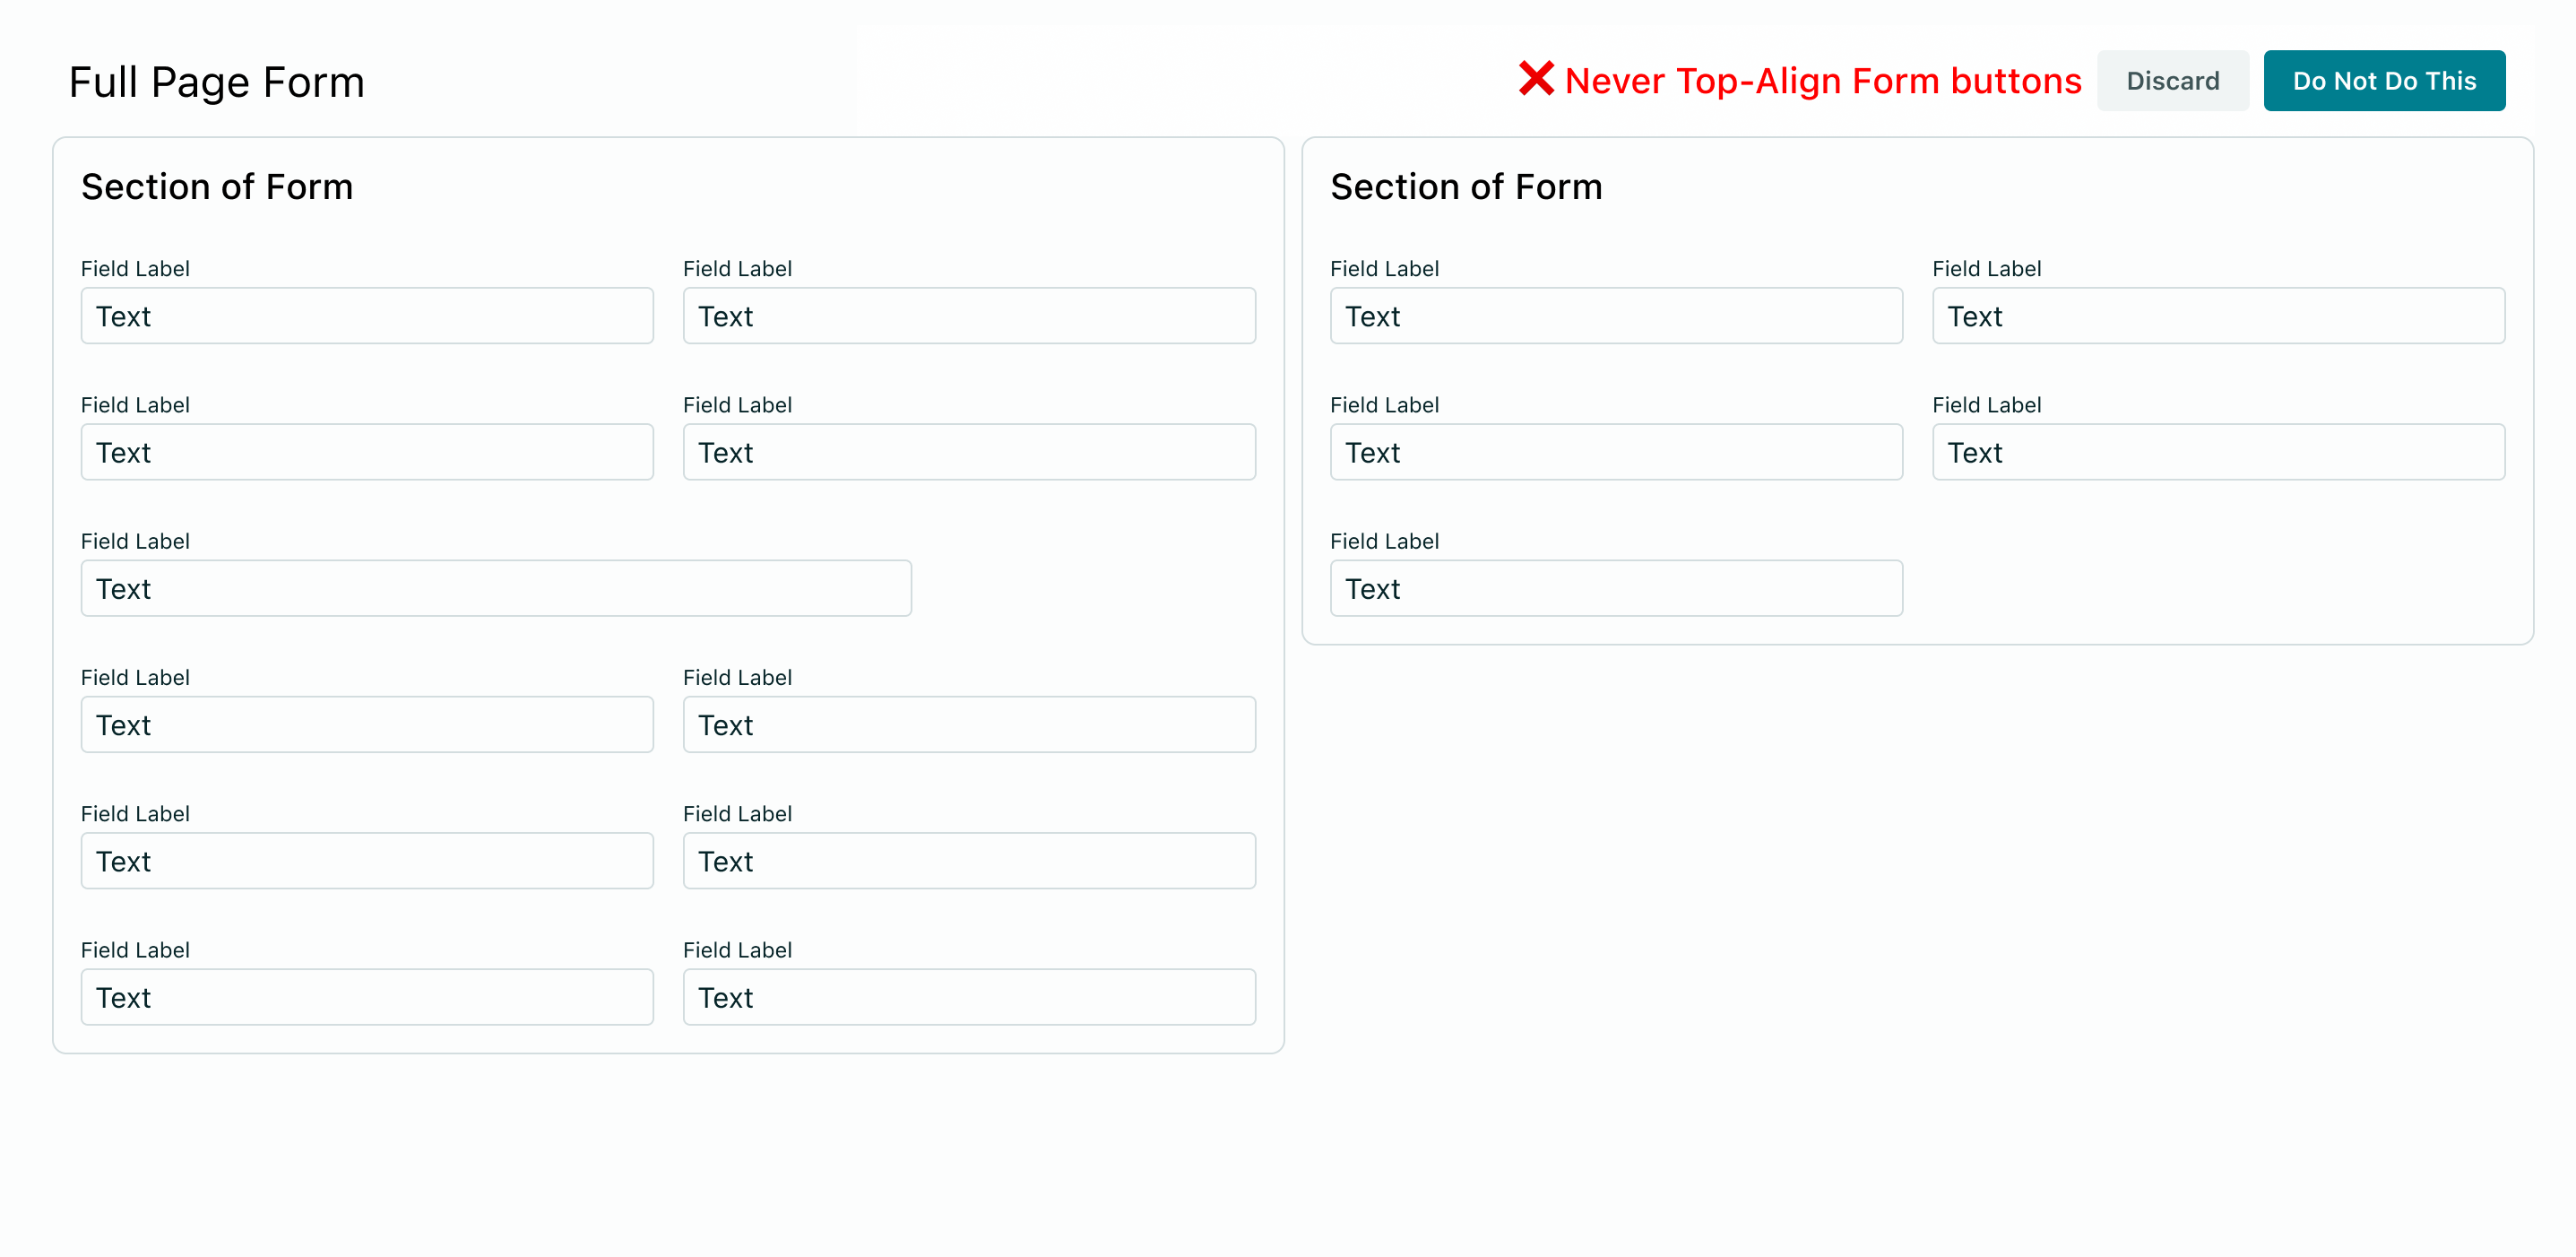This screenshot has height=1257, width=2576.
Task: Click the last-row right field in left section
Action: pos(969,996)
